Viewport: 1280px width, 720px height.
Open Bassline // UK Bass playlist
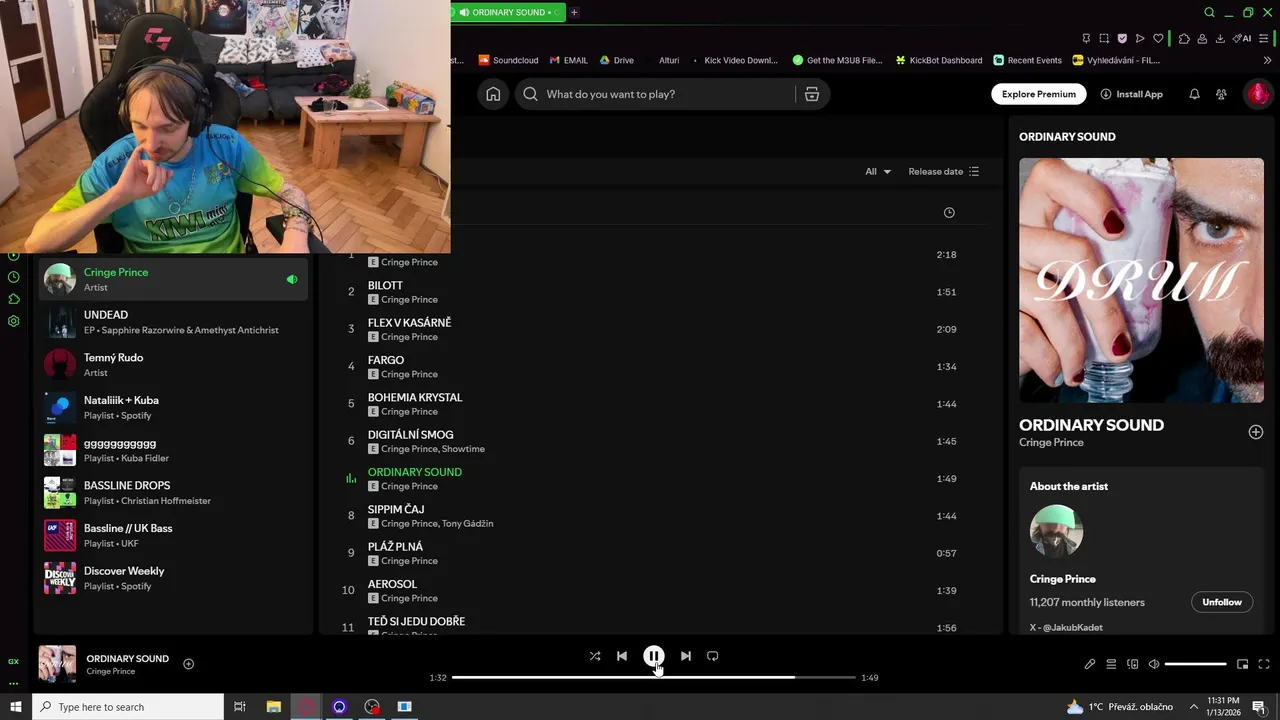173,535
